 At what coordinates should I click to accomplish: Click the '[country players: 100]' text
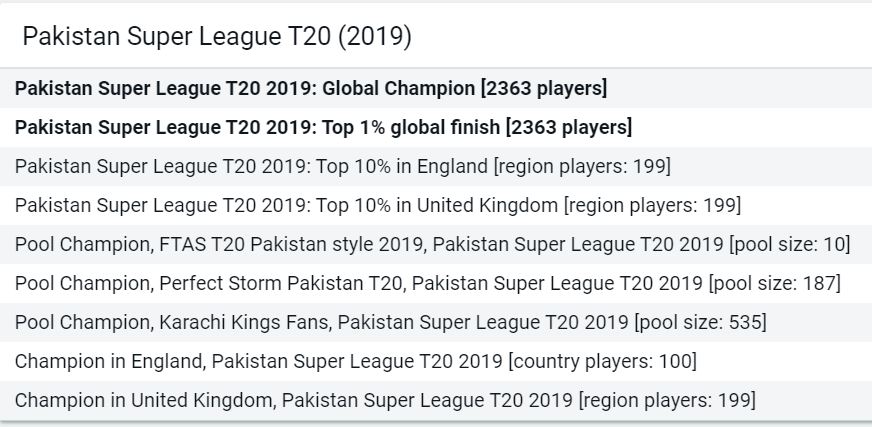click(x=602, y=361)
